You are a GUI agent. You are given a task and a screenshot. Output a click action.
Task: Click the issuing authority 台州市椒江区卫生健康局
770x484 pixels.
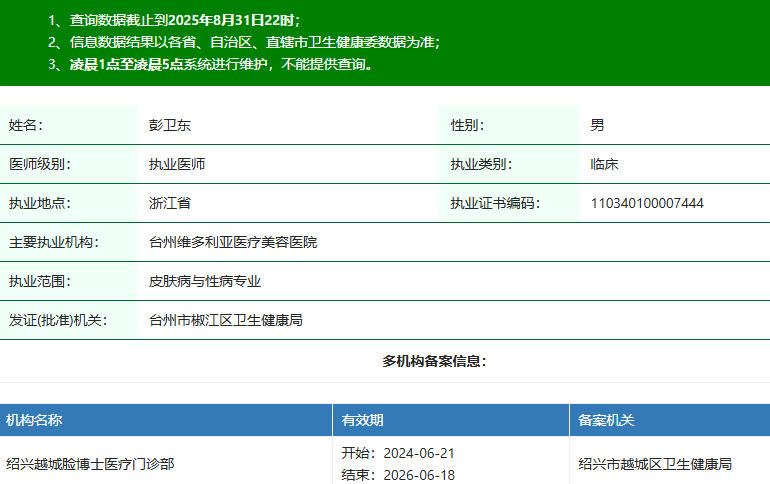[x=226, y=320]
